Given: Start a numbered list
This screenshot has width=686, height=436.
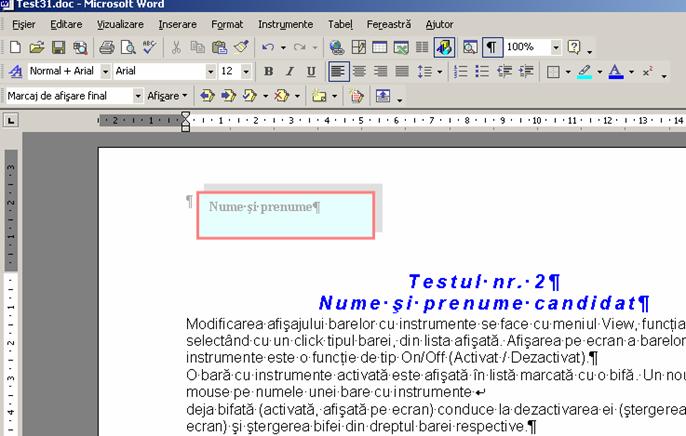Looking at the screenshot, I should 461,72.
